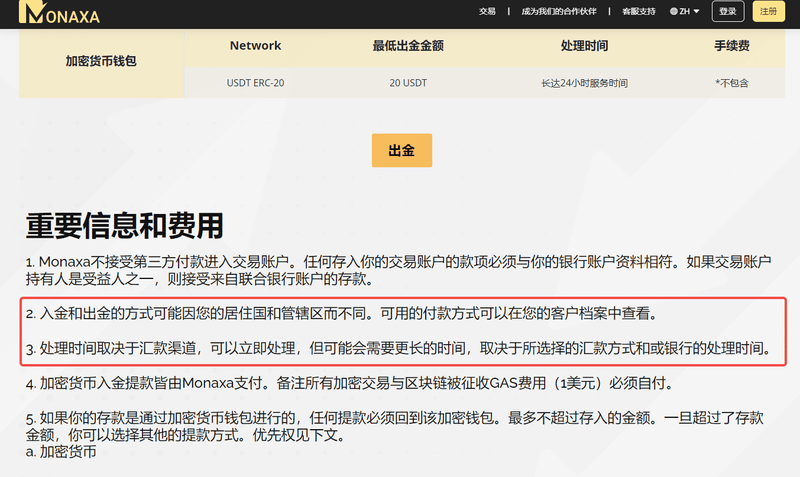Click the 重要信息和费用 heading
The image size is (800, 477).
124,226
